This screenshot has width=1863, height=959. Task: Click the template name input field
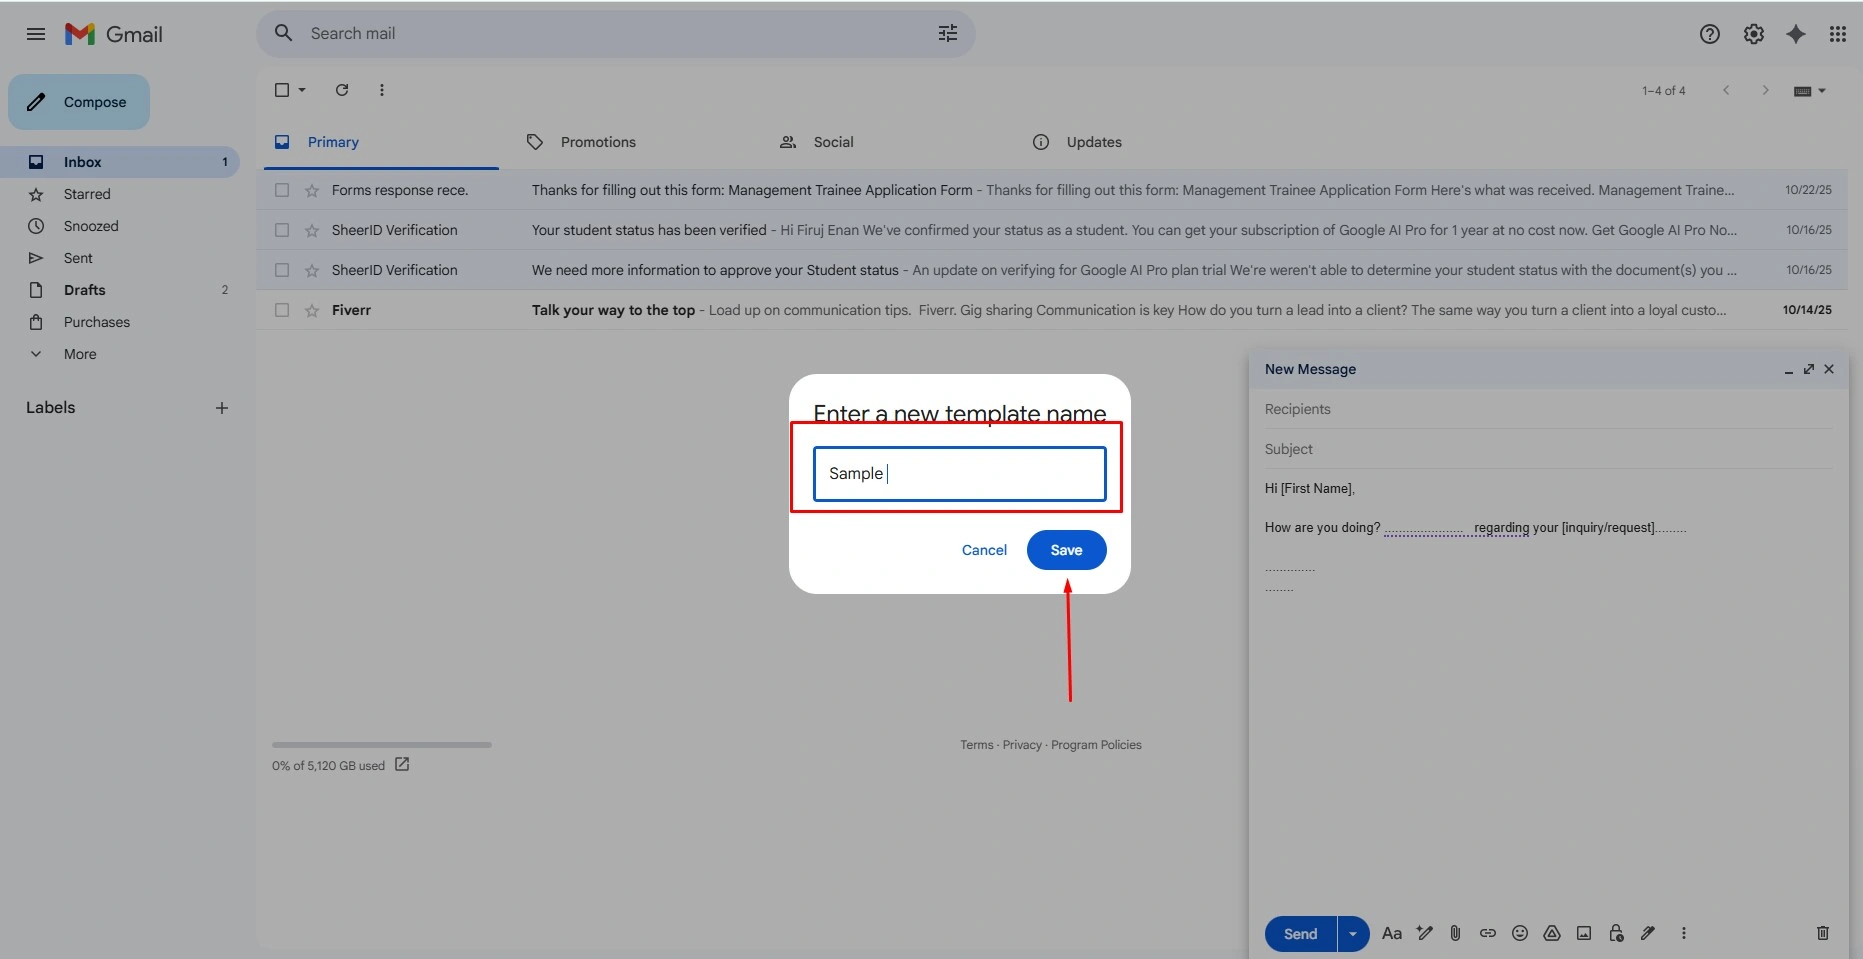[960, 473]
